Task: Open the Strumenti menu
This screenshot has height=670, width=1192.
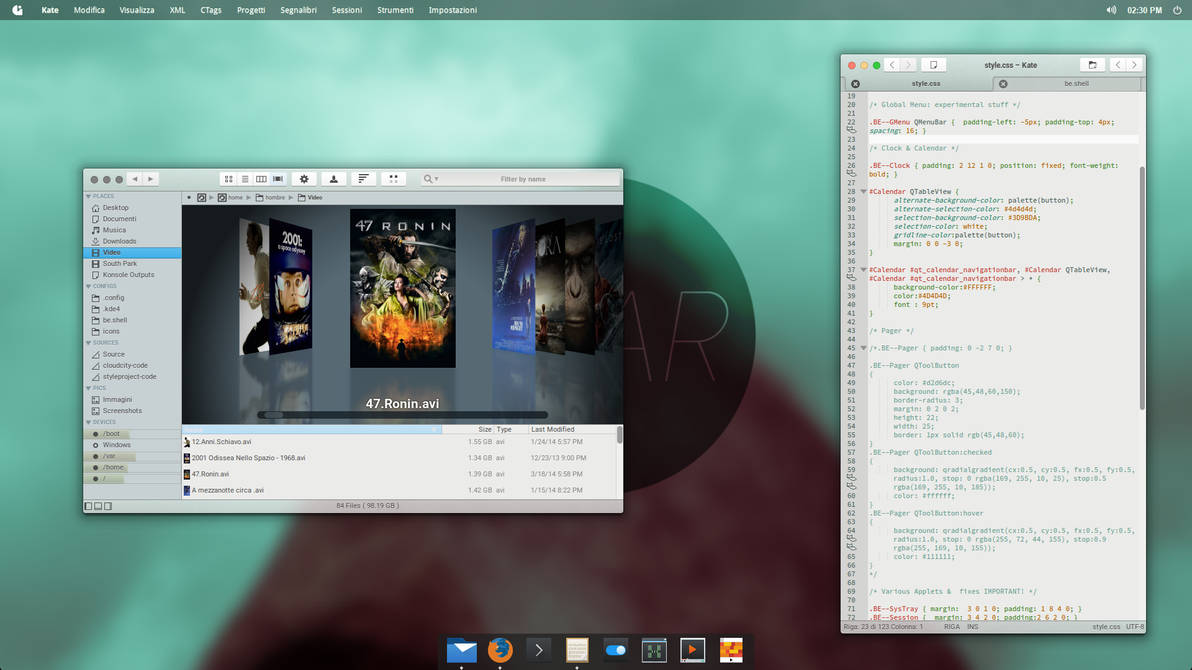Action: [395, 10]
